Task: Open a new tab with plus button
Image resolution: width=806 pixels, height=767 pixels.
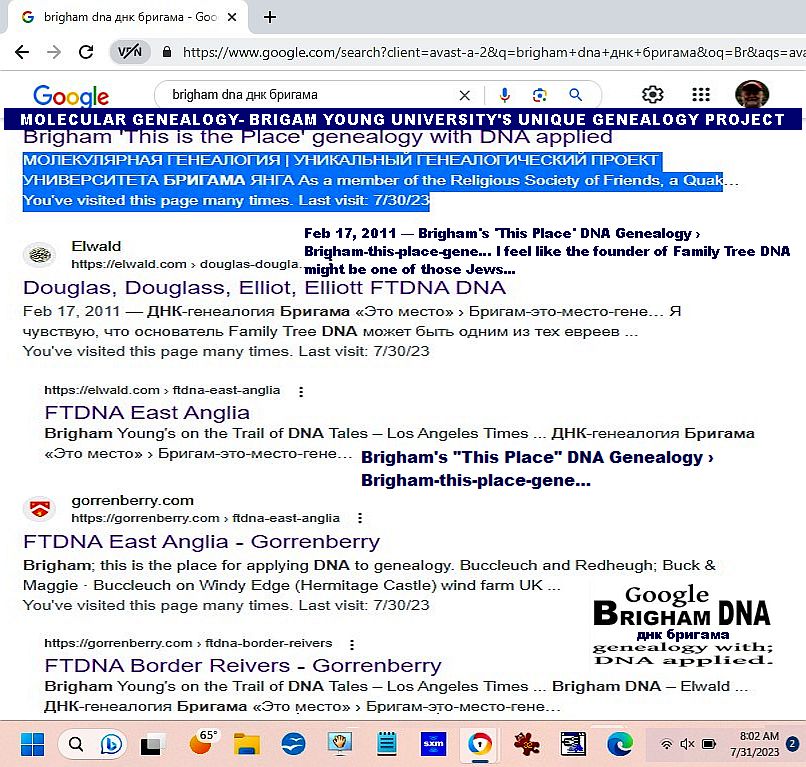Action: [x=270, y=17]
